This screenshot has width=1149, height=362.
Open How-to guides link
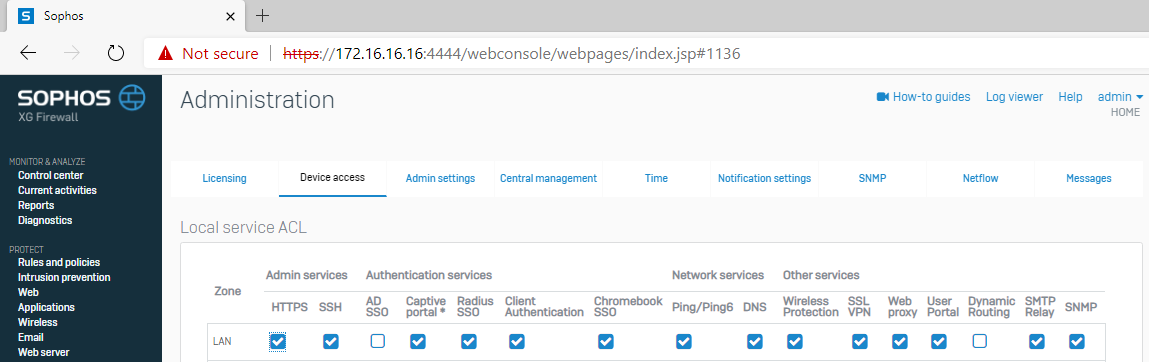coord(931,97)
